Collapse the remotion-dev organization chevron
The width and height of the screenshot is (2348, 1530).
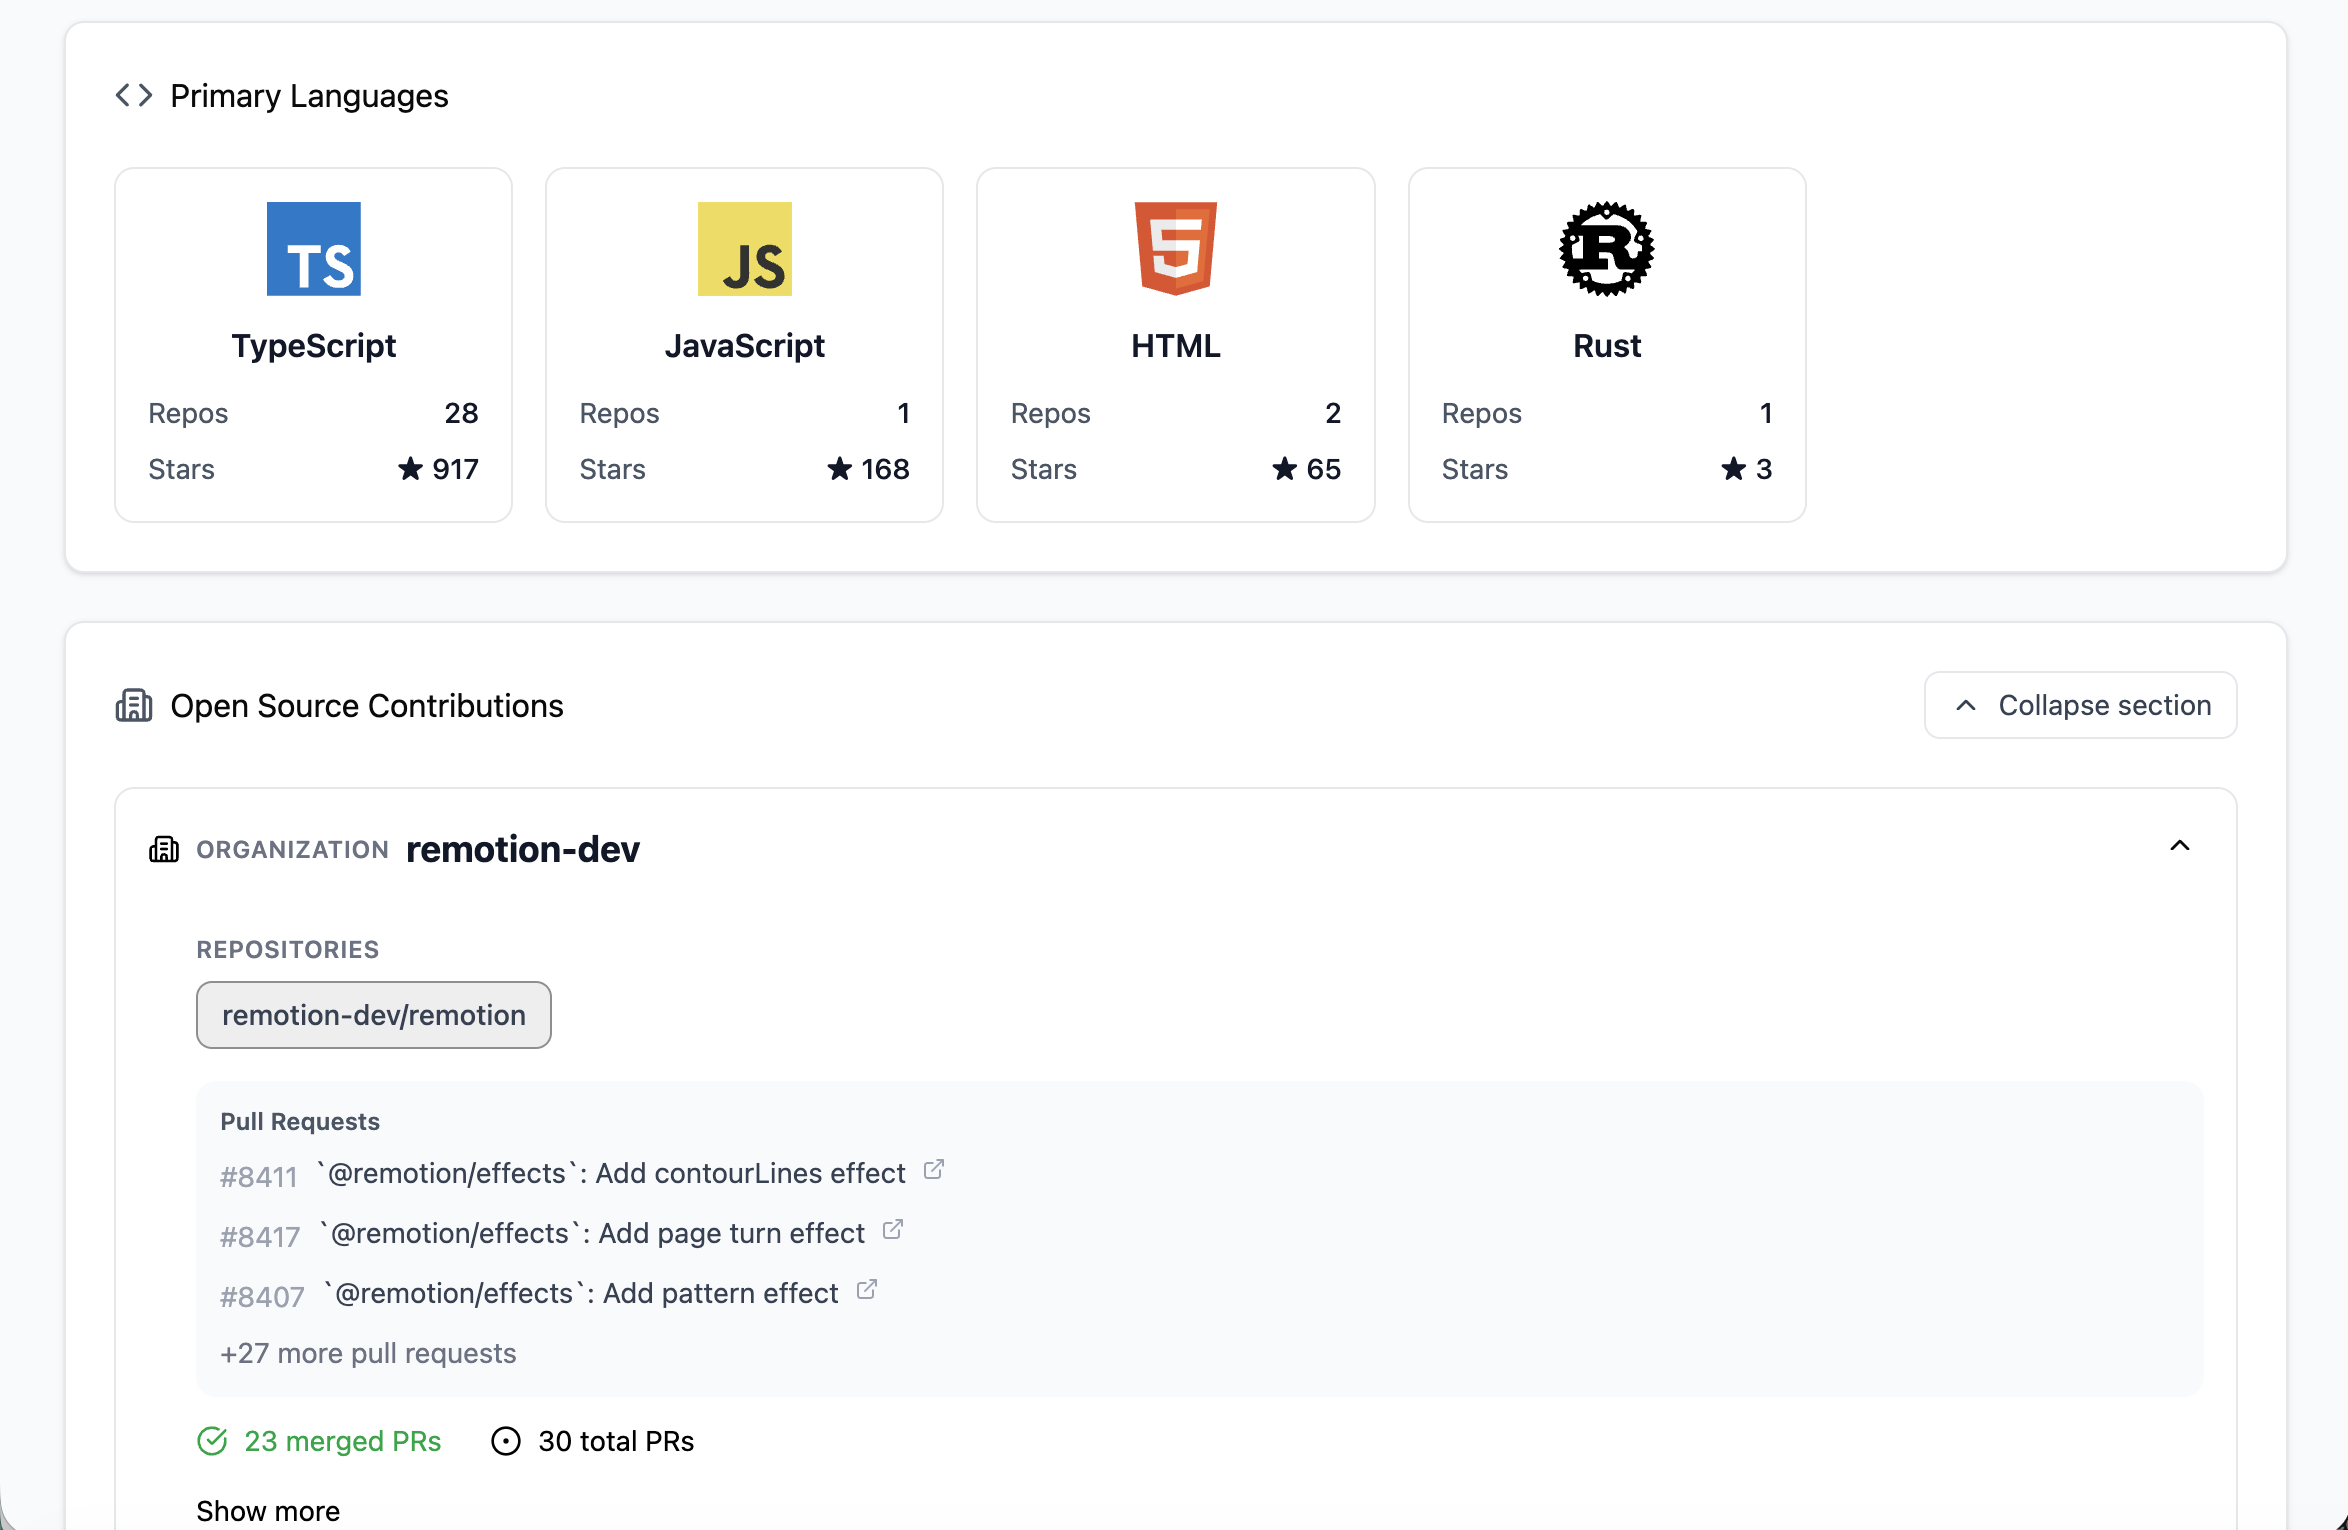[2180, 846]
